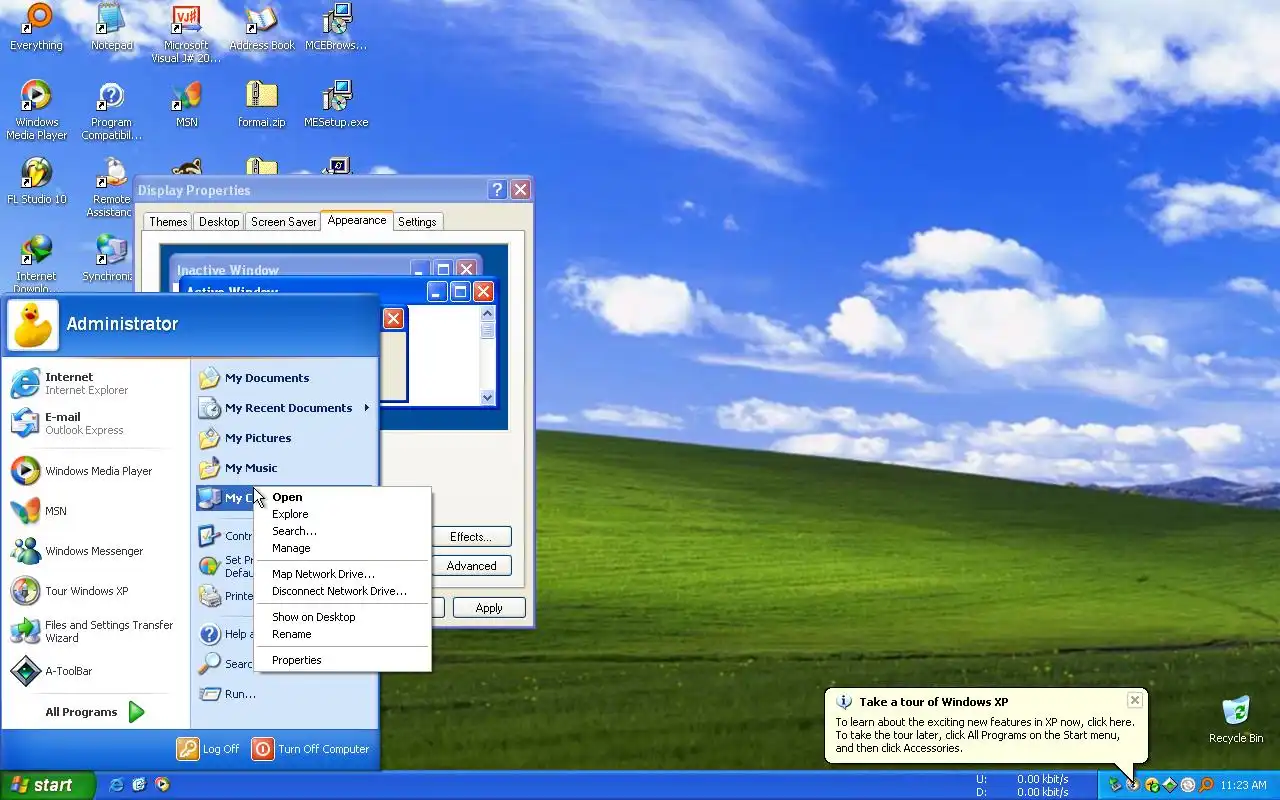Image resolution: width=1280 pixels, height=800 pixels.
Task: Open Tour Windows XP in Start menu
Action: point(96,591)
